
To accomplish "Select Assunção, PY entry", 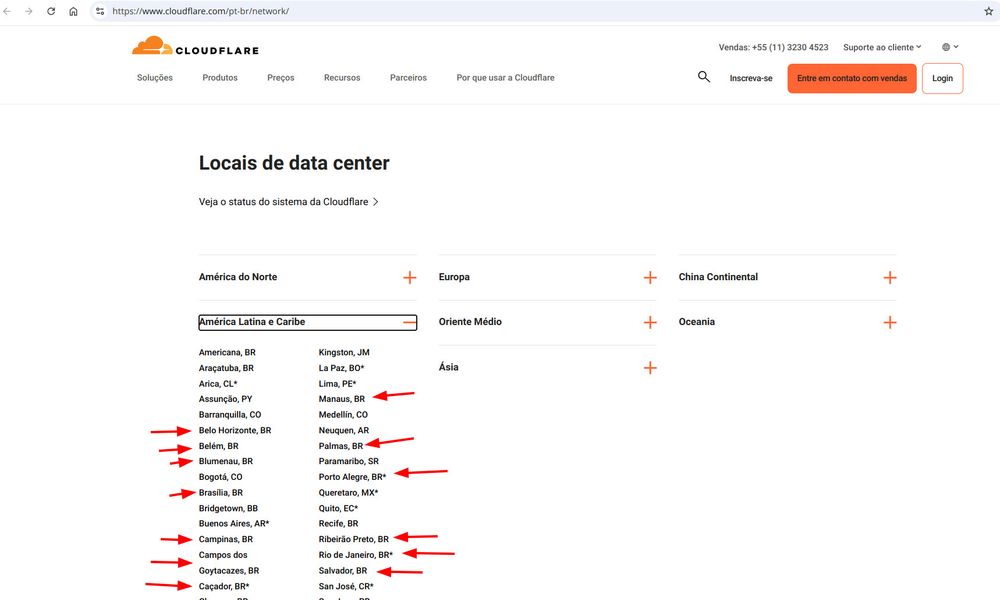I will point(226,399).
